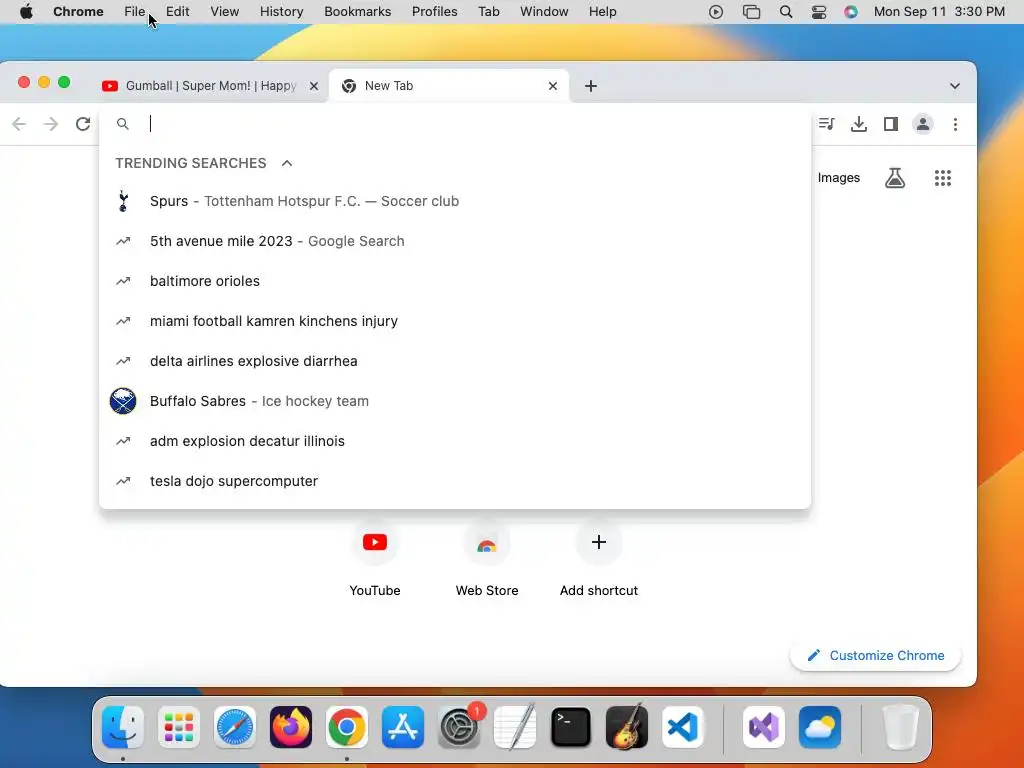1024x768 pixels.
Task: Open App Store from the Dock
Action: click(x=403, y=727)
